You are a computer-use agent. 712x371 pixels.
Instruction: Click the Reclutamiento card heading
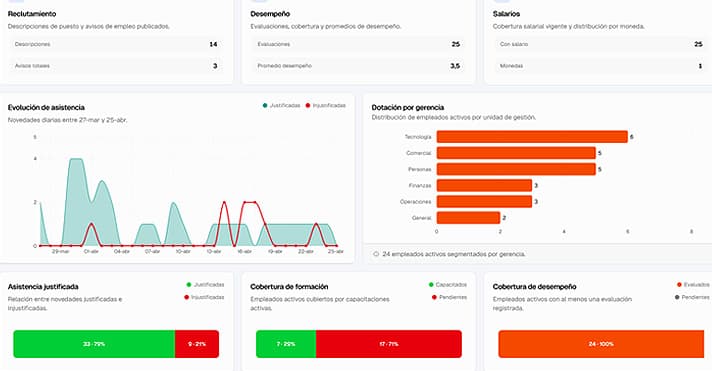32,14
